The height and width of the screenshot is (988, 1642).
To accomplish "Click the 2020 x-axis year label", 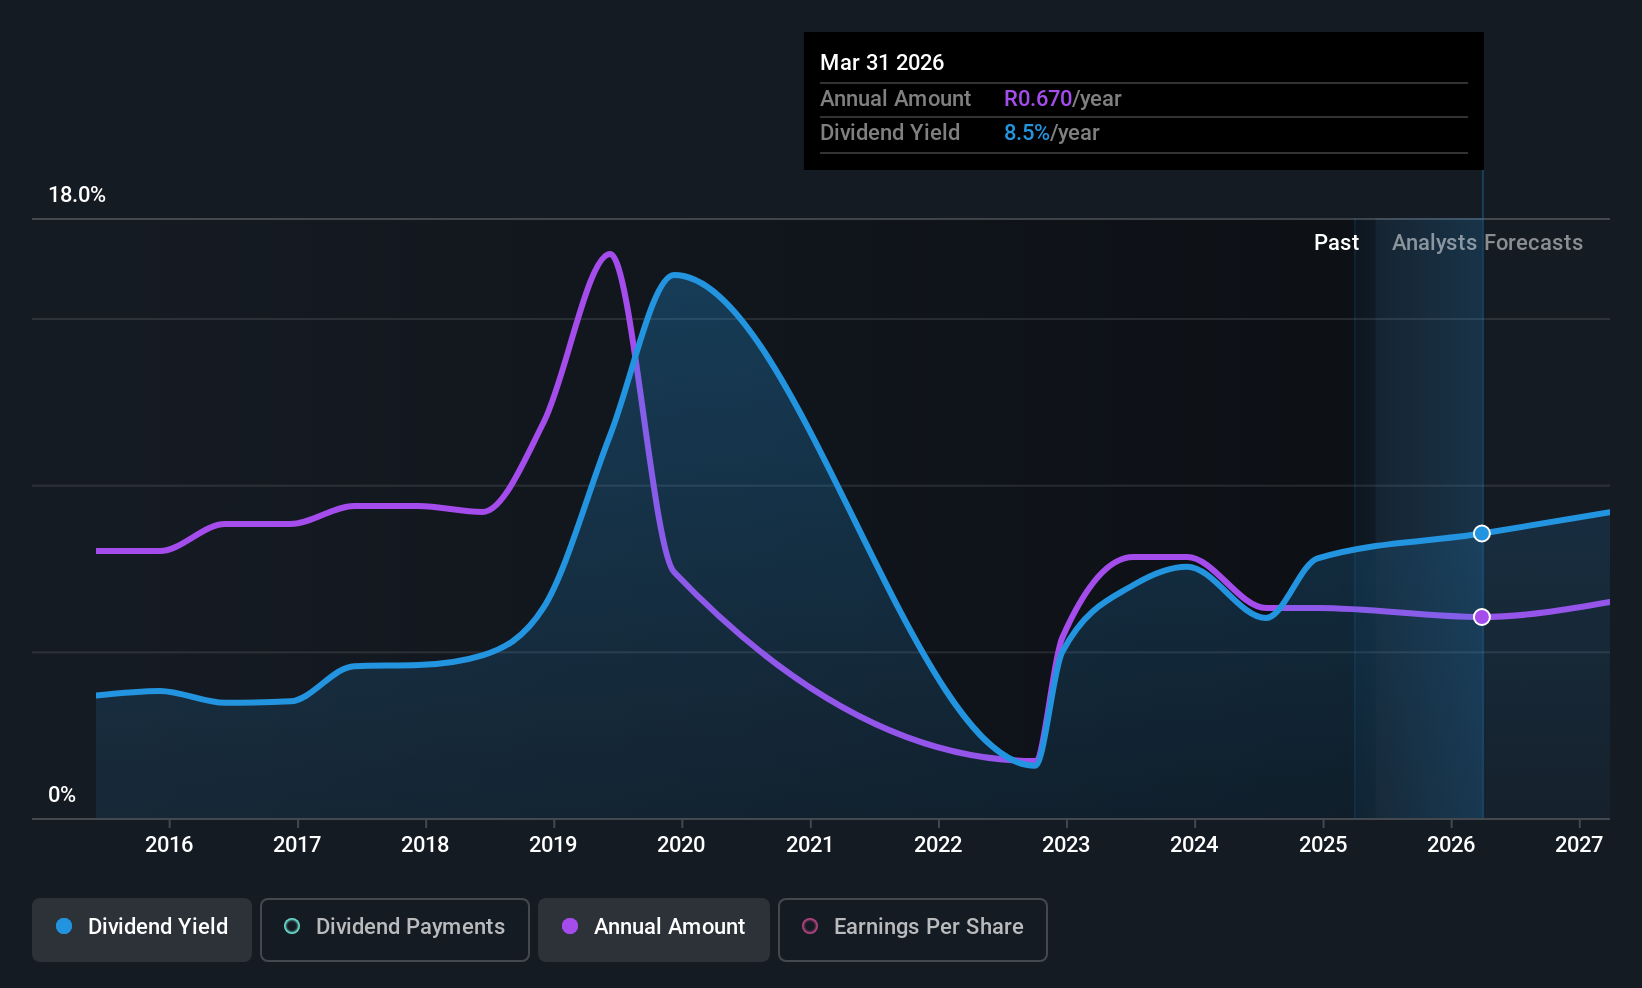I will (x=681, y=845).
